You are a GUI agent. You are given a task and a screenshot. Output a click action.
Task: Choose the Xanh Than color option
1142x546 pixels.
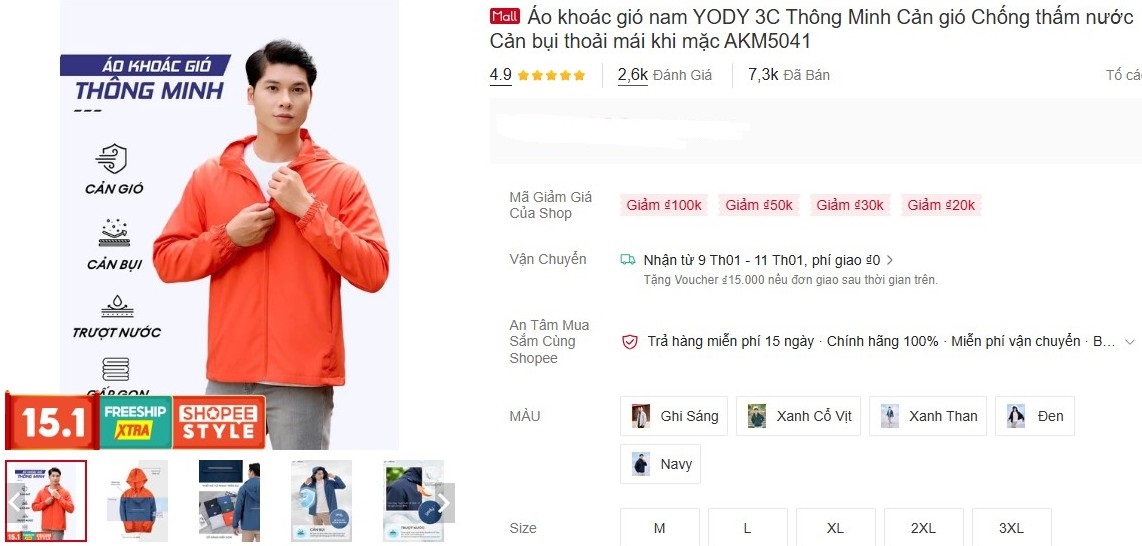click(x=928, y=416)
